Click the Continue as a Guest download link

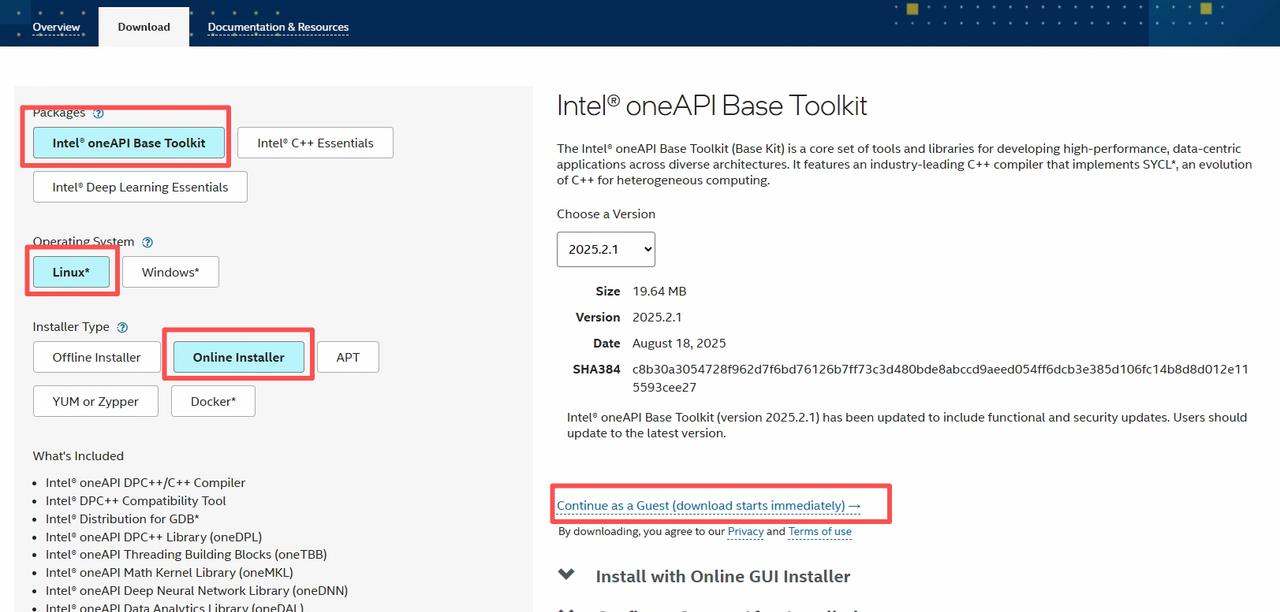[708, 506]
